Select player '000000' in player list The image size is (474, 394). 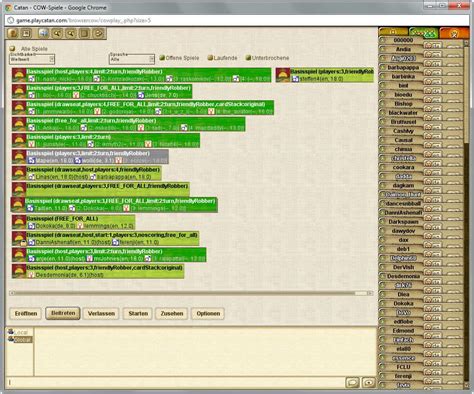click(403, 40)
